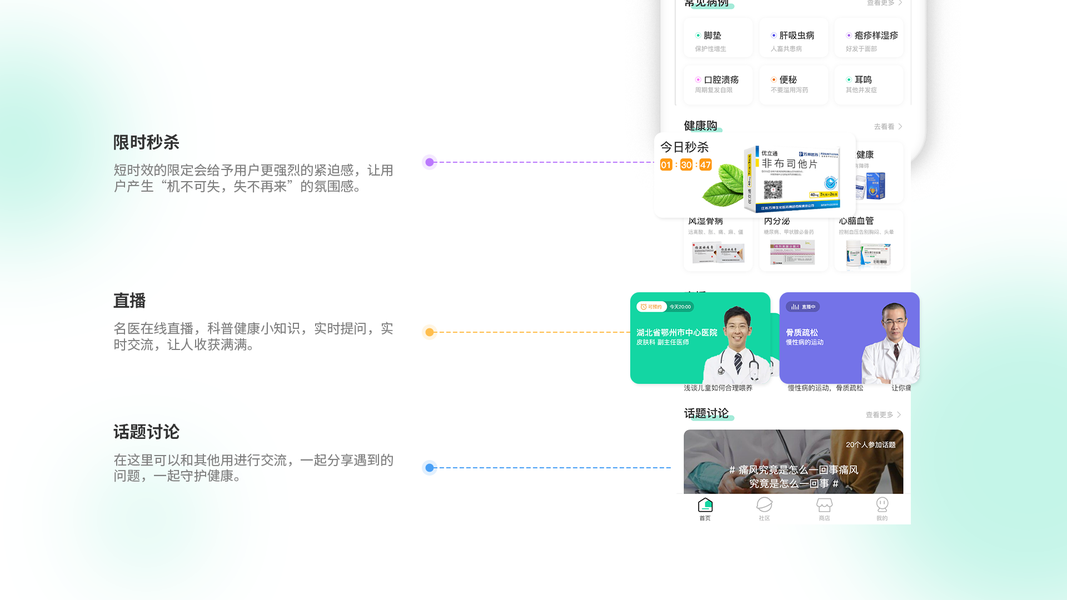The width and height of the screenshot is (1067, 600).
Task: Click the 非布司他片 medicine box
Action: point(791,178)
